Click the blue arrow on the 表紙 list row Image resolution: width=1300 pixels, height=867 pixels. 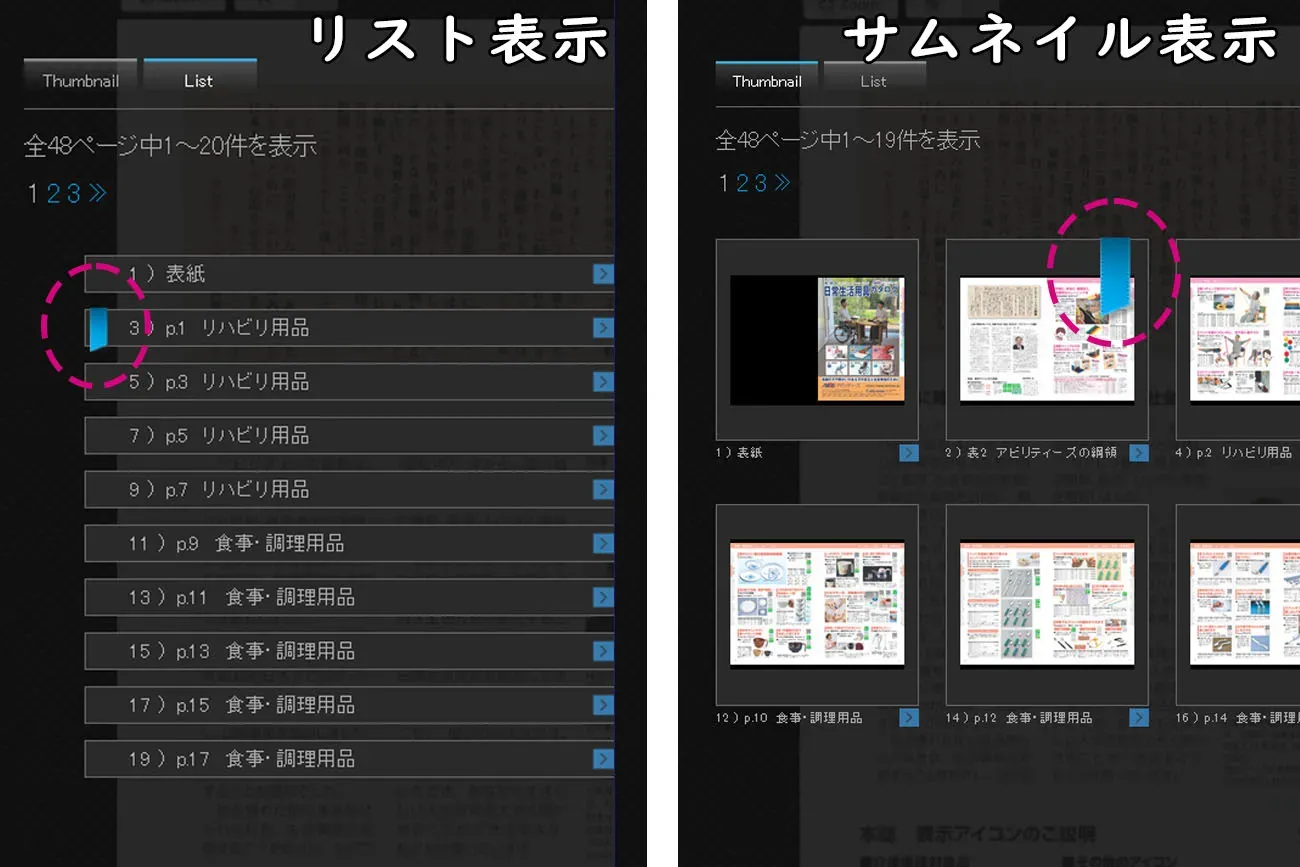pos(602,274)
